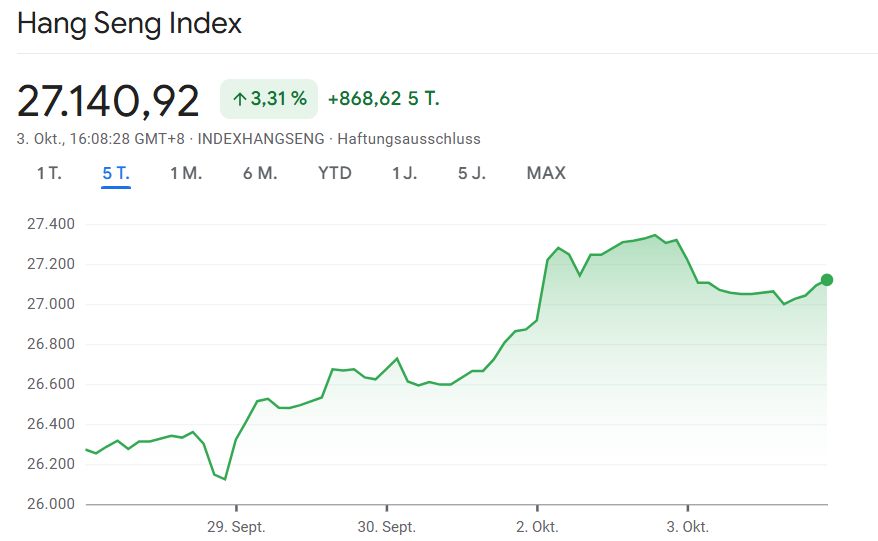Click the green 3,31 % change badge
The height and width of the screenshot is (541, 878).
point(269,99)
